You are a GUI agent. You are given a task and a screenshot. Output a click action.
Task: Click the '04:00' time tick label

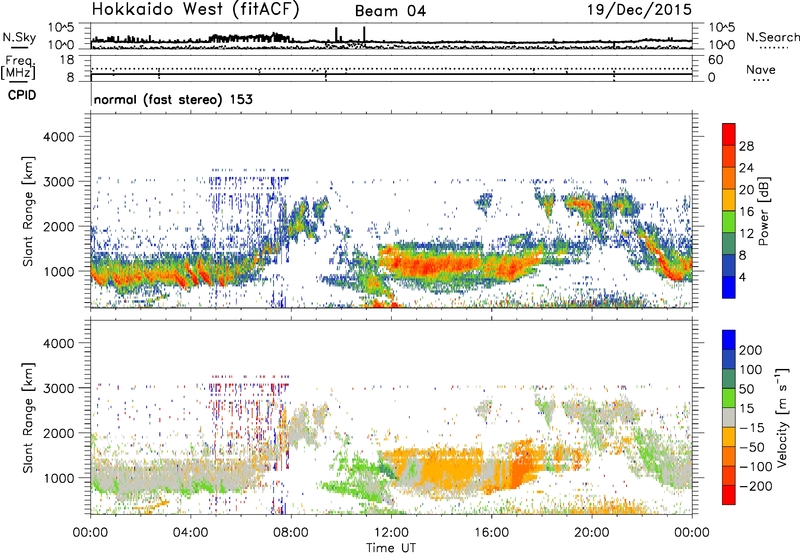tap(191, 533)
